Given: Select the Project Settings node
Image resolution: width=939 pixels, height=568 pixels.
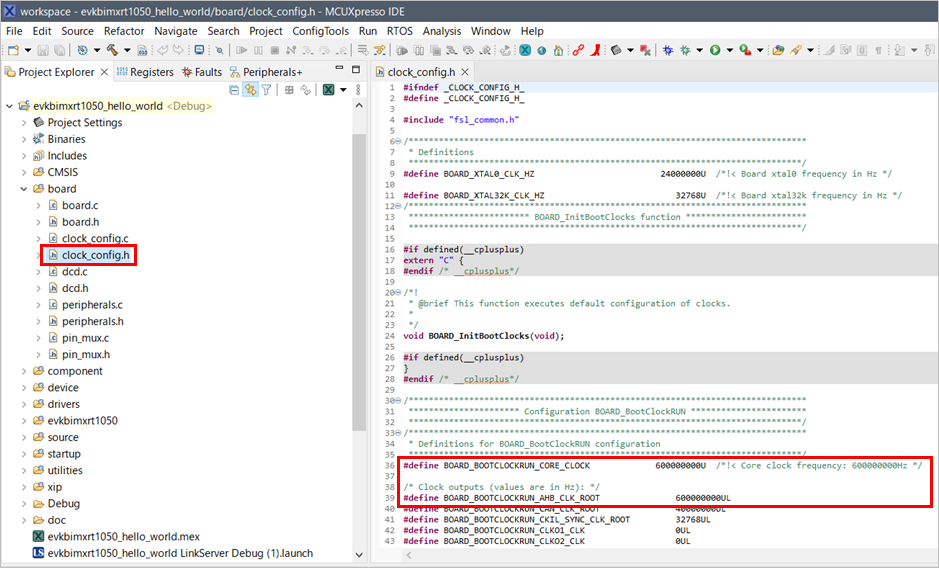Looking at the screenshot, I should [84, 122].
